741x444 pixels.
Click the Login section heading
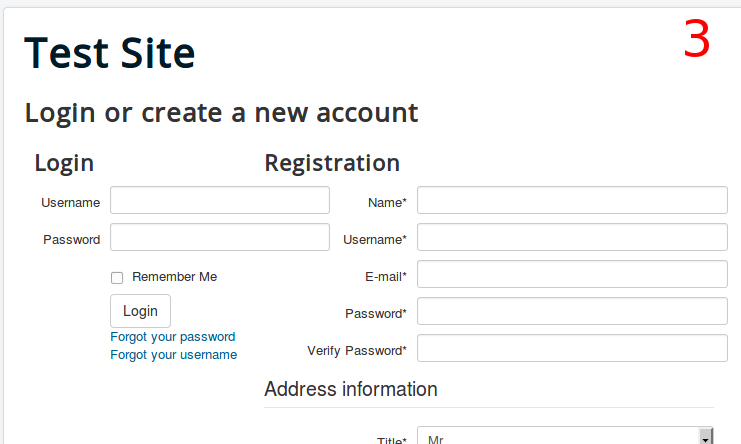click(64, 163)
